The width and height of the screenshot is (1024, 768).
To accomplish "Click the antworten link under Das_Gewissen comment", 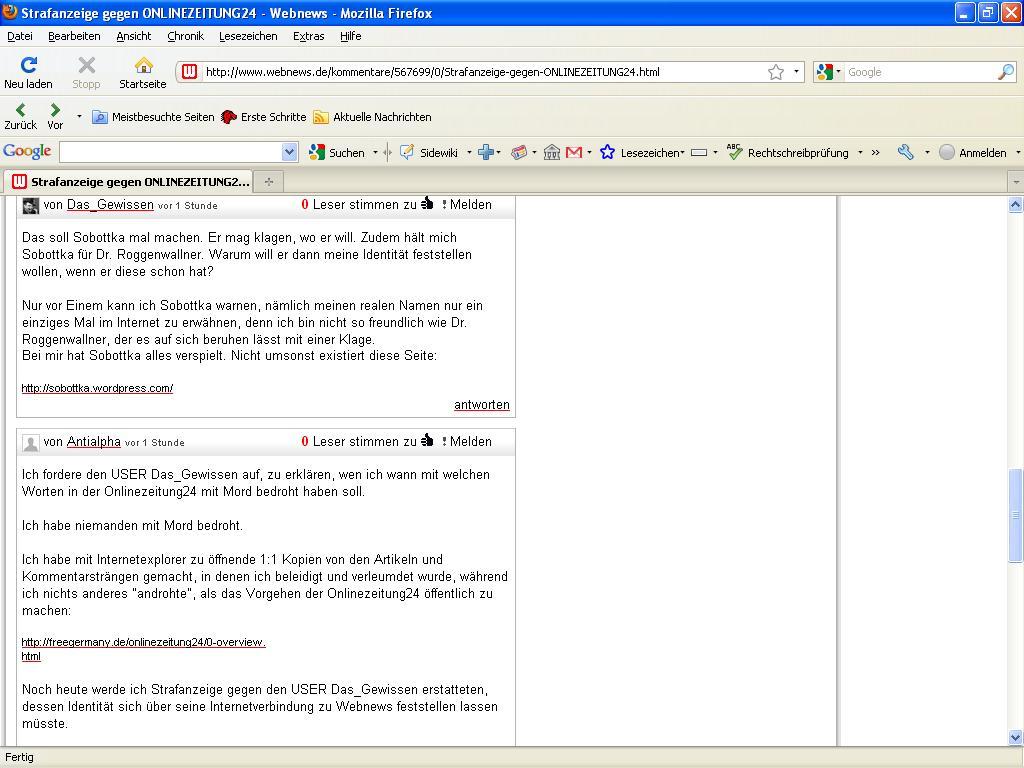I will [481, 405].
